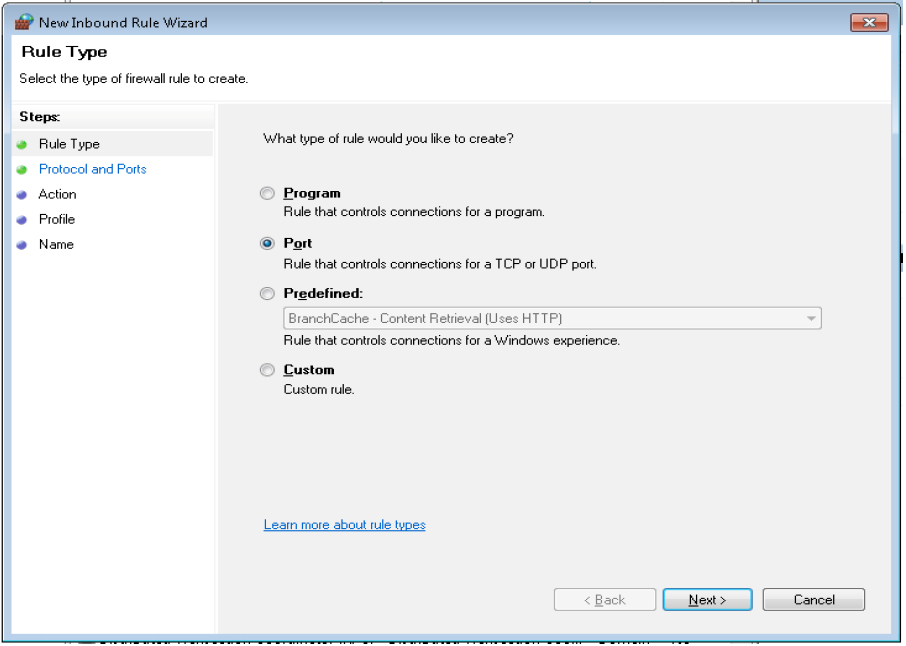The image size is (906, 646).
Task: Click blue bullet beside Profile step
Action: [x=22, y=220]
